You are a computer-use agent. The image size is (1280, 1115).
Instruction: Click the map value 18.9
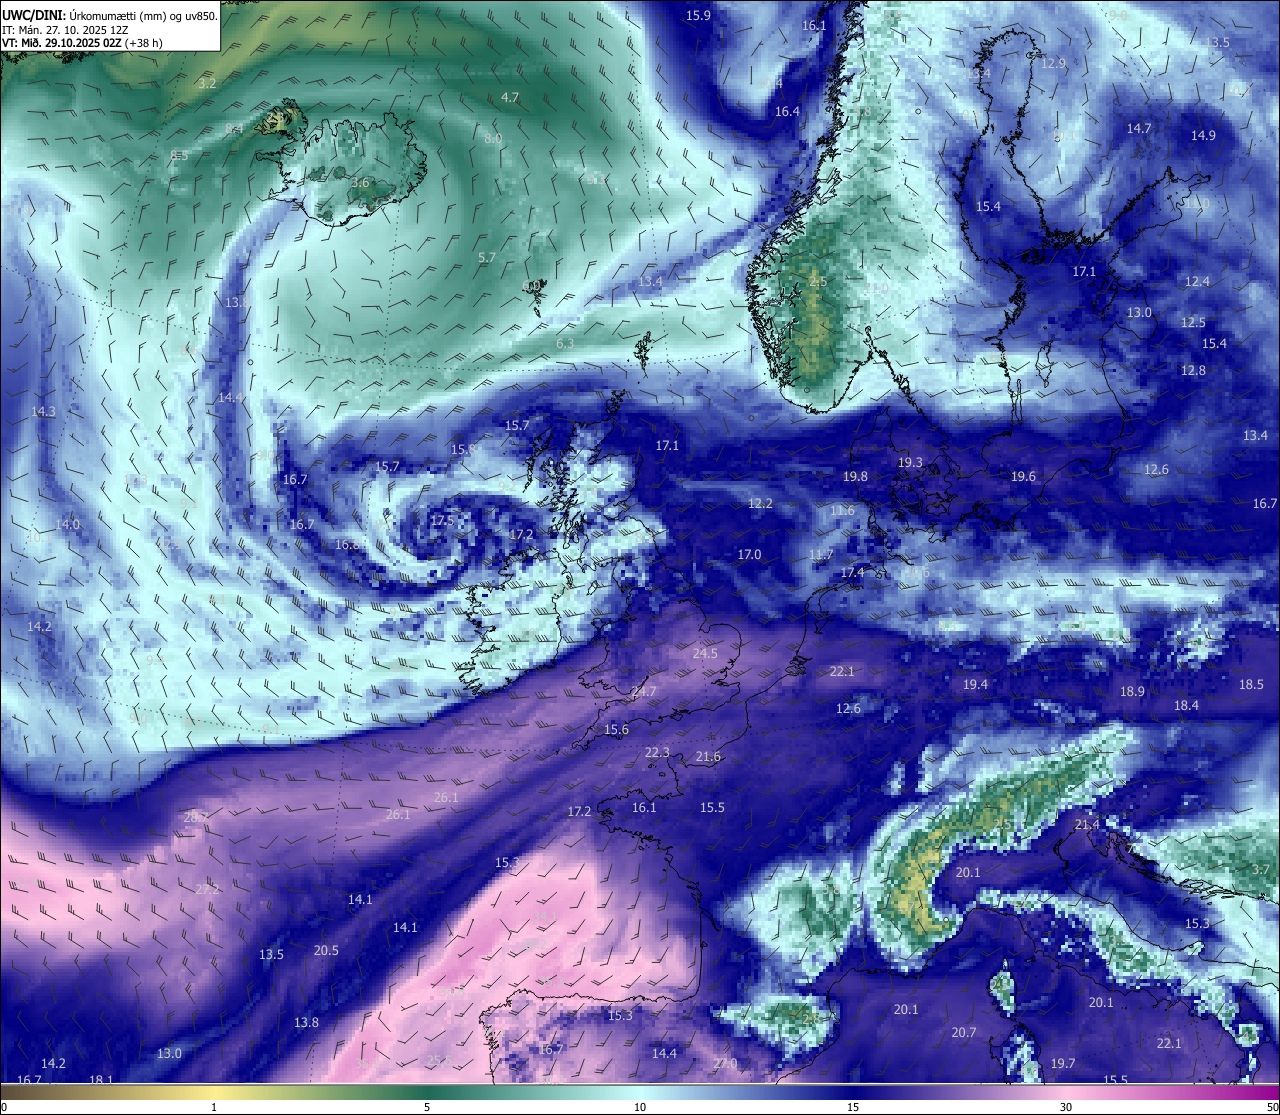1132,691
